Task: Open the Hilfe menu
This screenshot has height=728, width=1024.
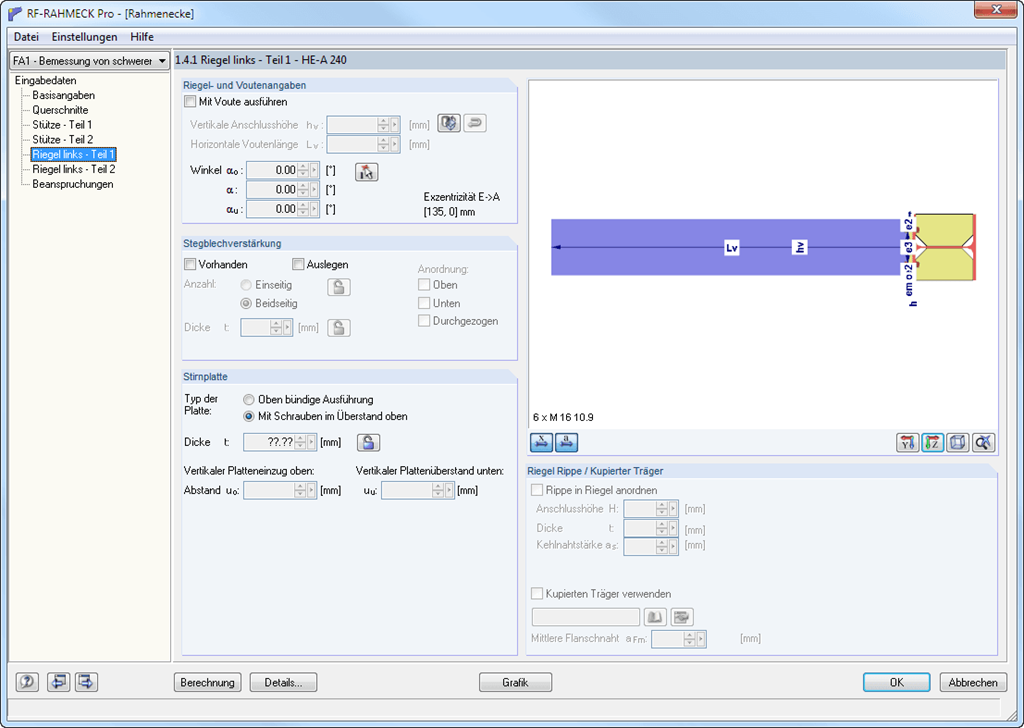Action: (142, 37)
